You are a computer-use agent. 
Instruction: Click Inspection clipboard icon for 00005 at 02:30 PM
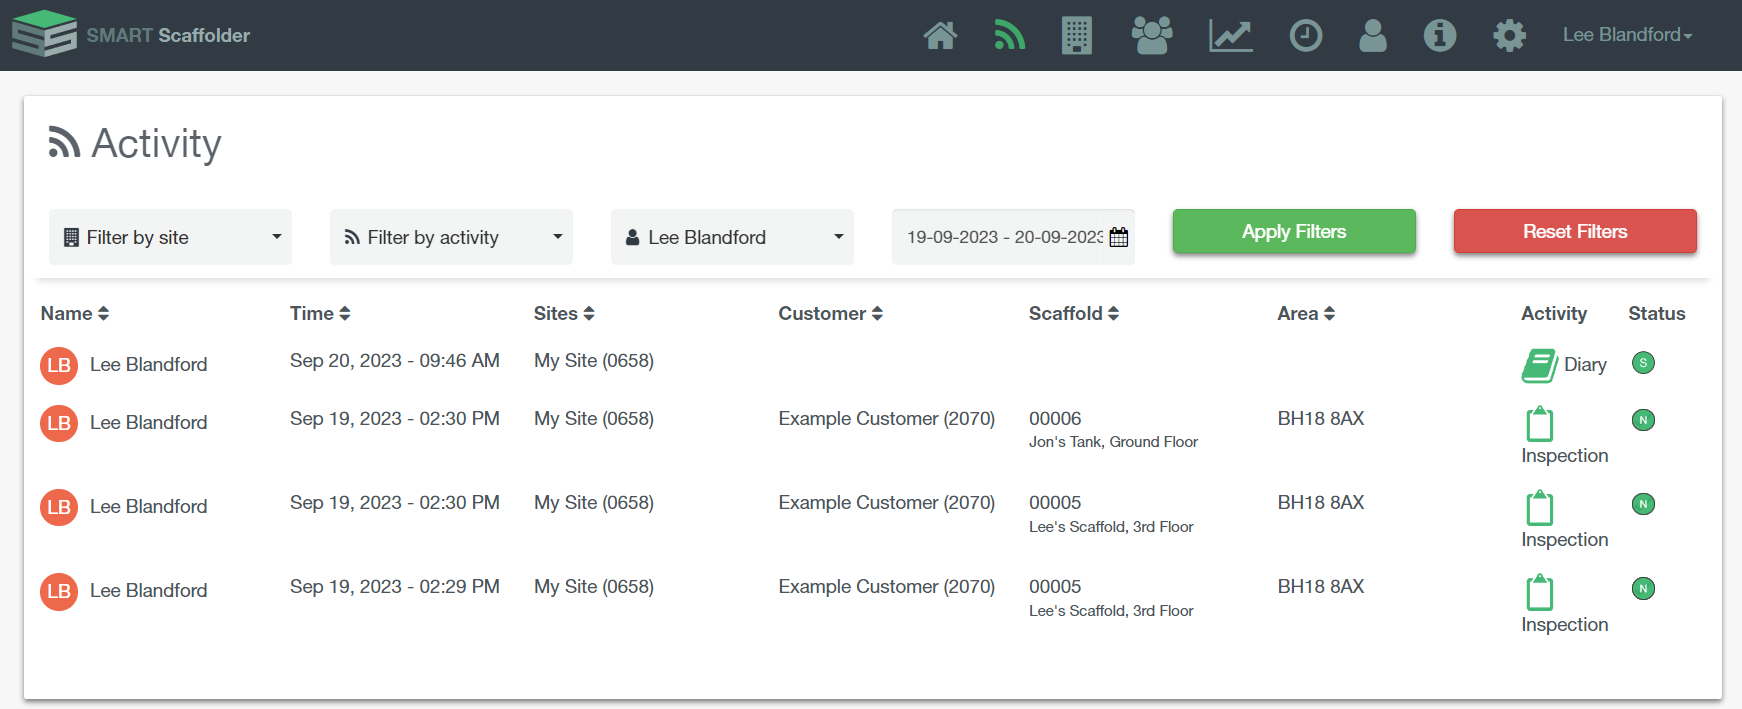[1540, 507]
